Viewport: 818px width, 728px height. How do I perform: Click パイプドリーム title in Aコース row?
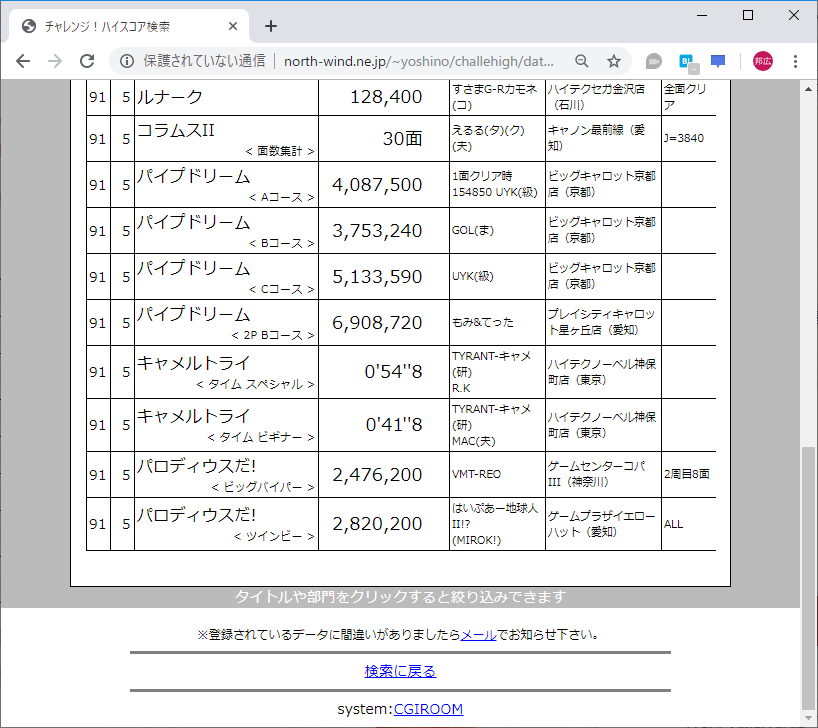pyautogui.click(x=194, y=176)
